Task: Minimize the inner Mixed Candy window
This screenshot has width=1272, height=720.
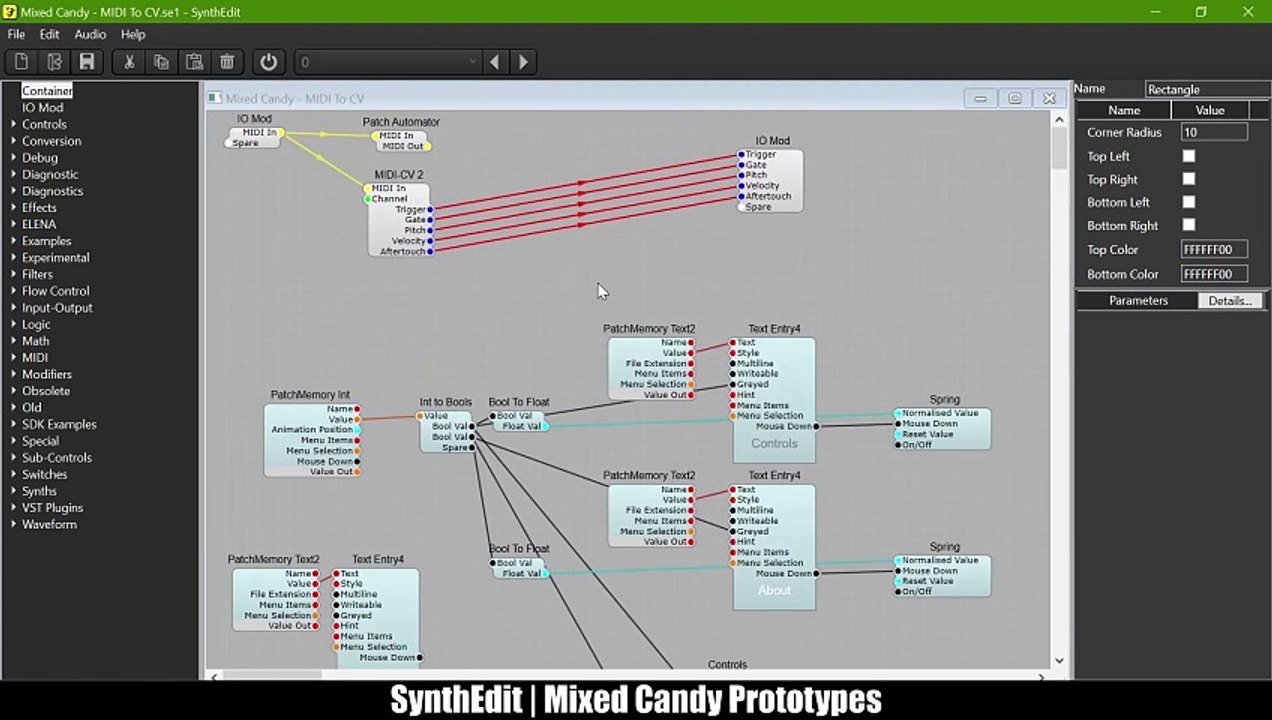Action: [980, 98]
